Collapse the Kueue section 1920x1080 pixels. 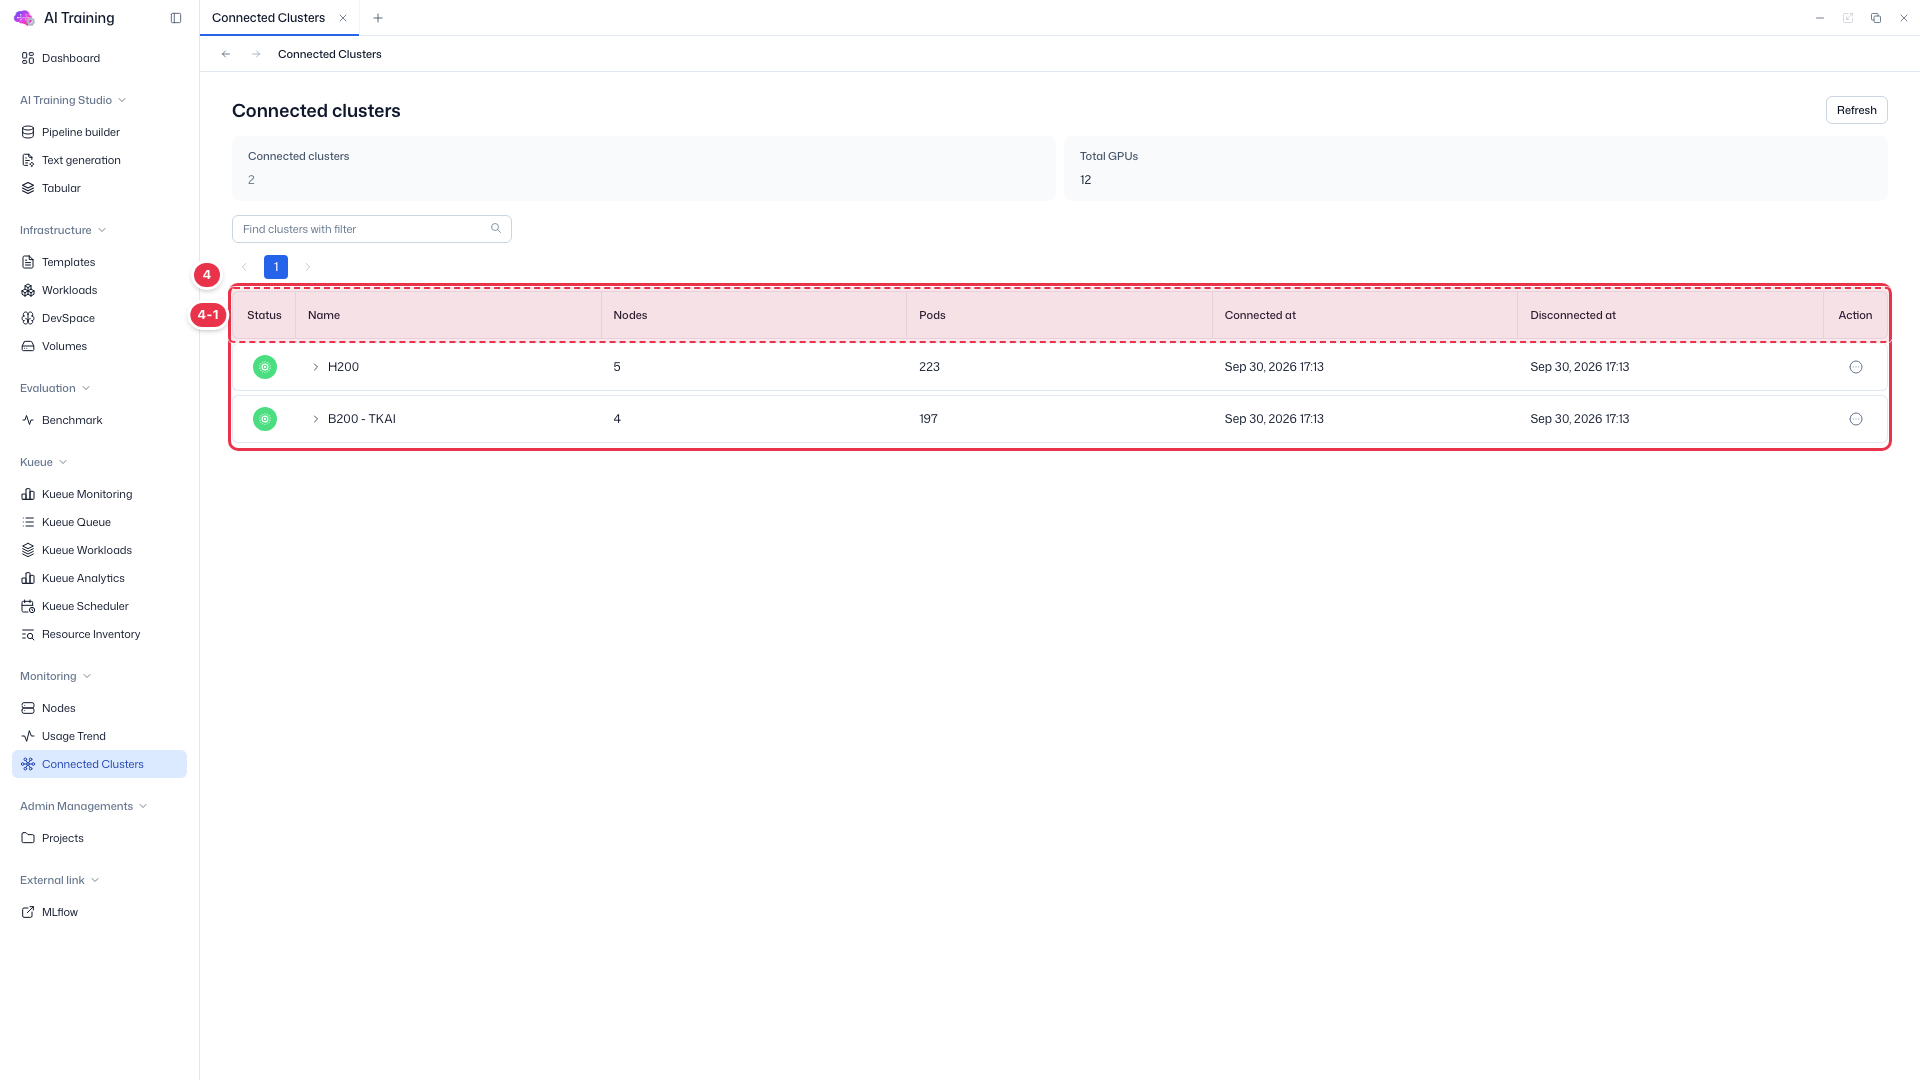click(x=43, y=462)
